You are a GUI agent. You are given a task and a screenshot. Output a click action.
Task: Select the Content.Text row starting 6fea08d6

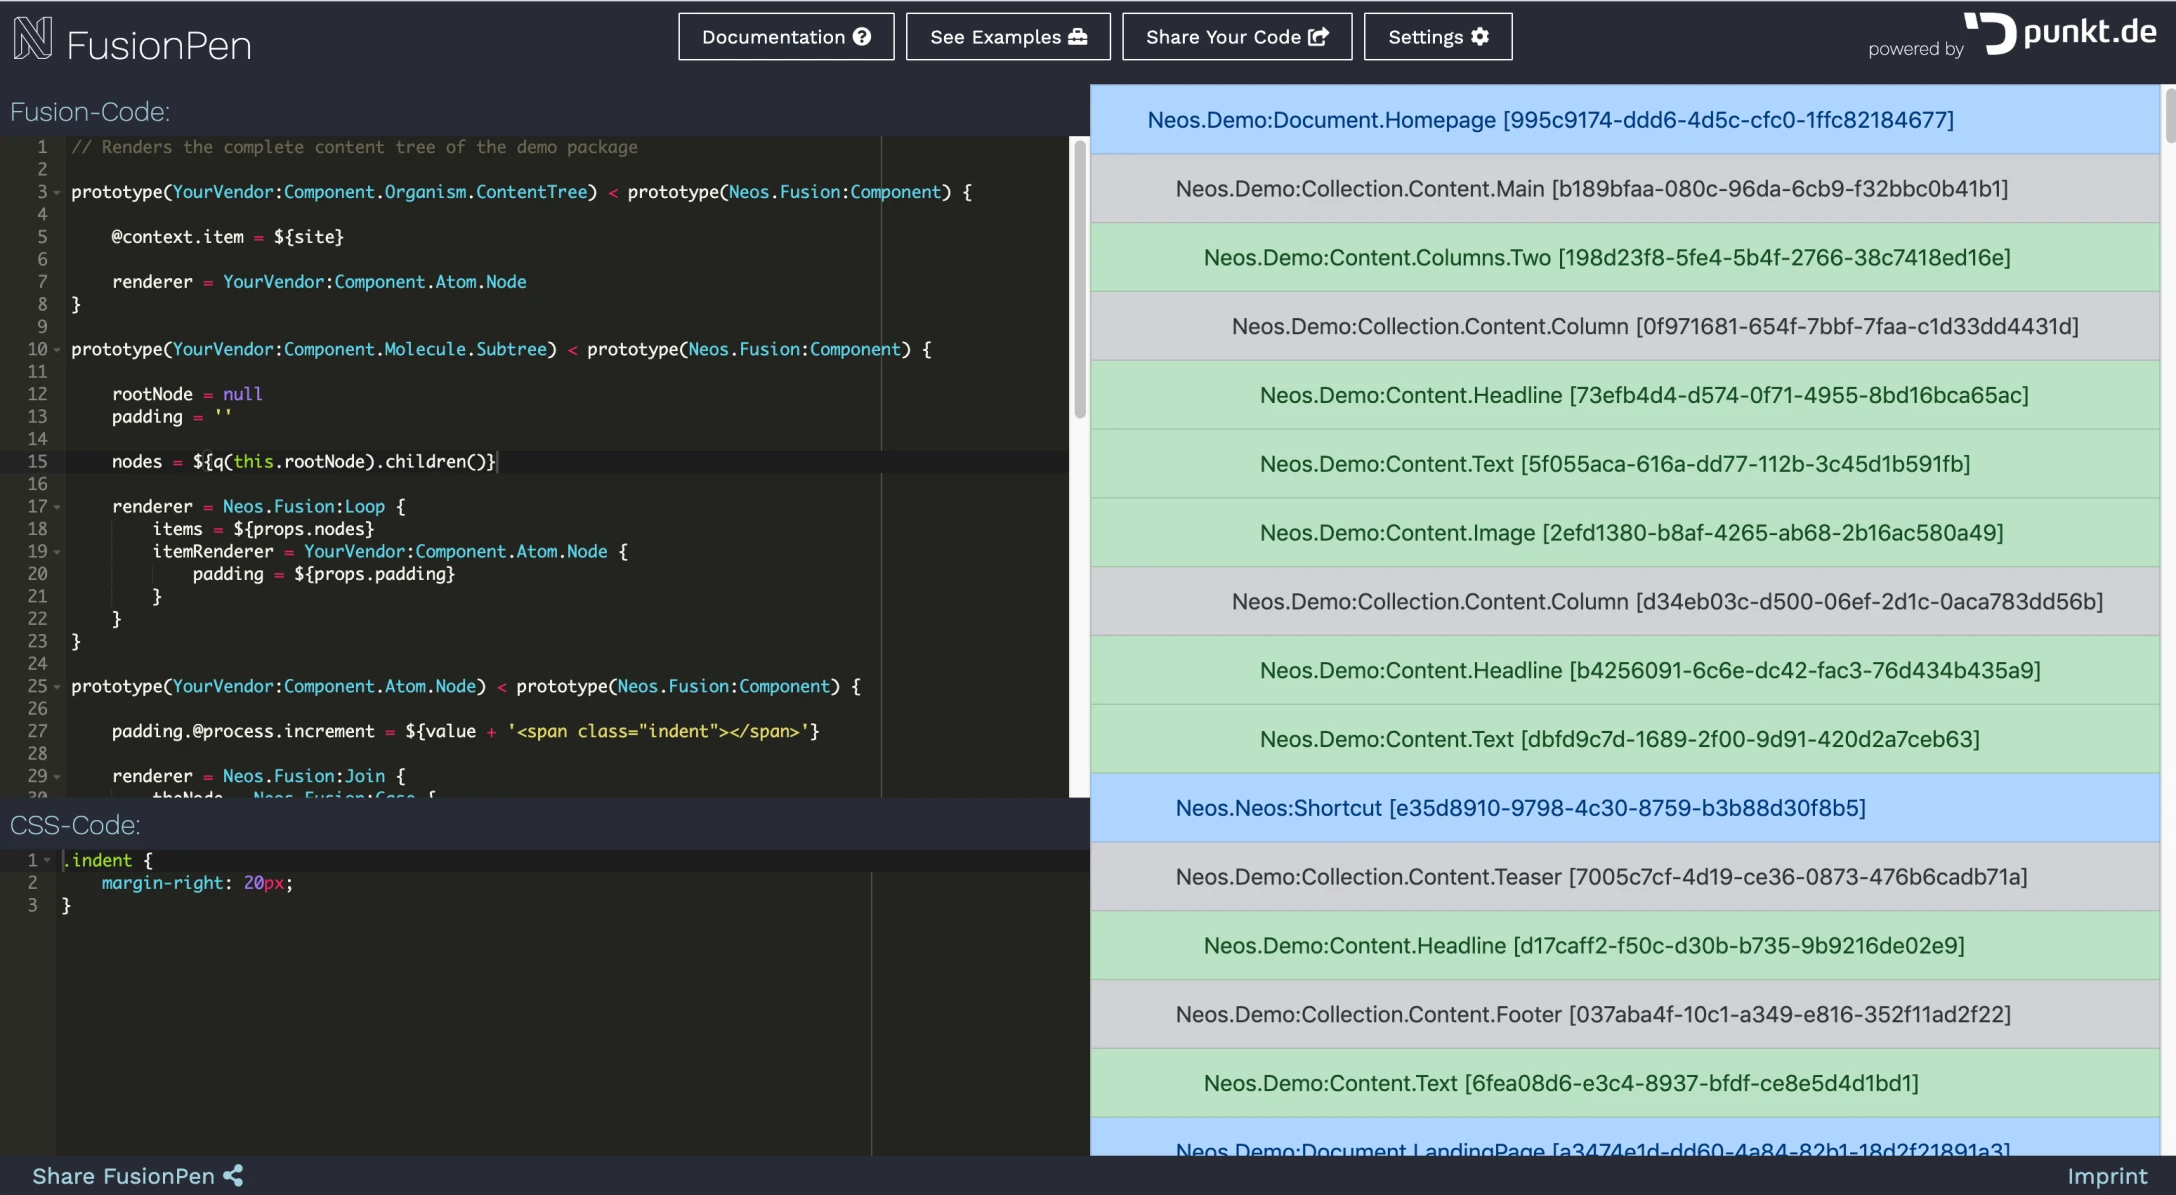[x=1625, y=1084]
